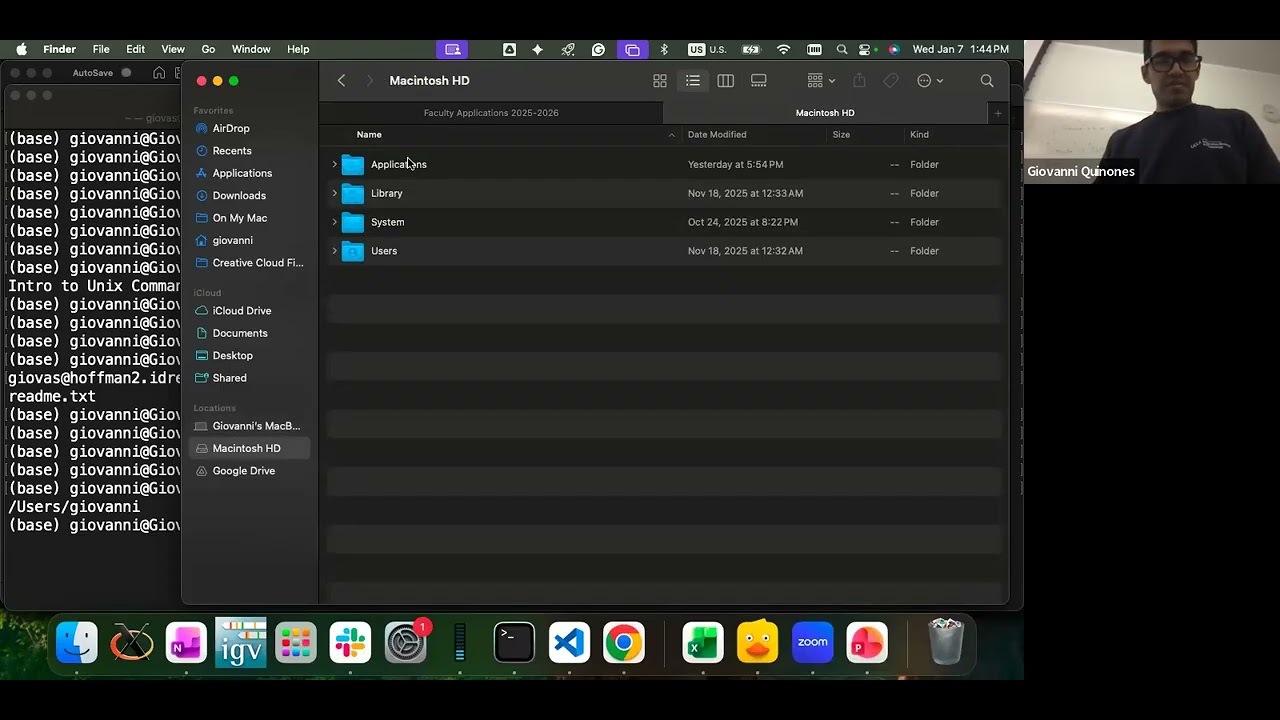Screen dimensions: 1280x720
Task: Open the File menu
Action: [101, 49]
